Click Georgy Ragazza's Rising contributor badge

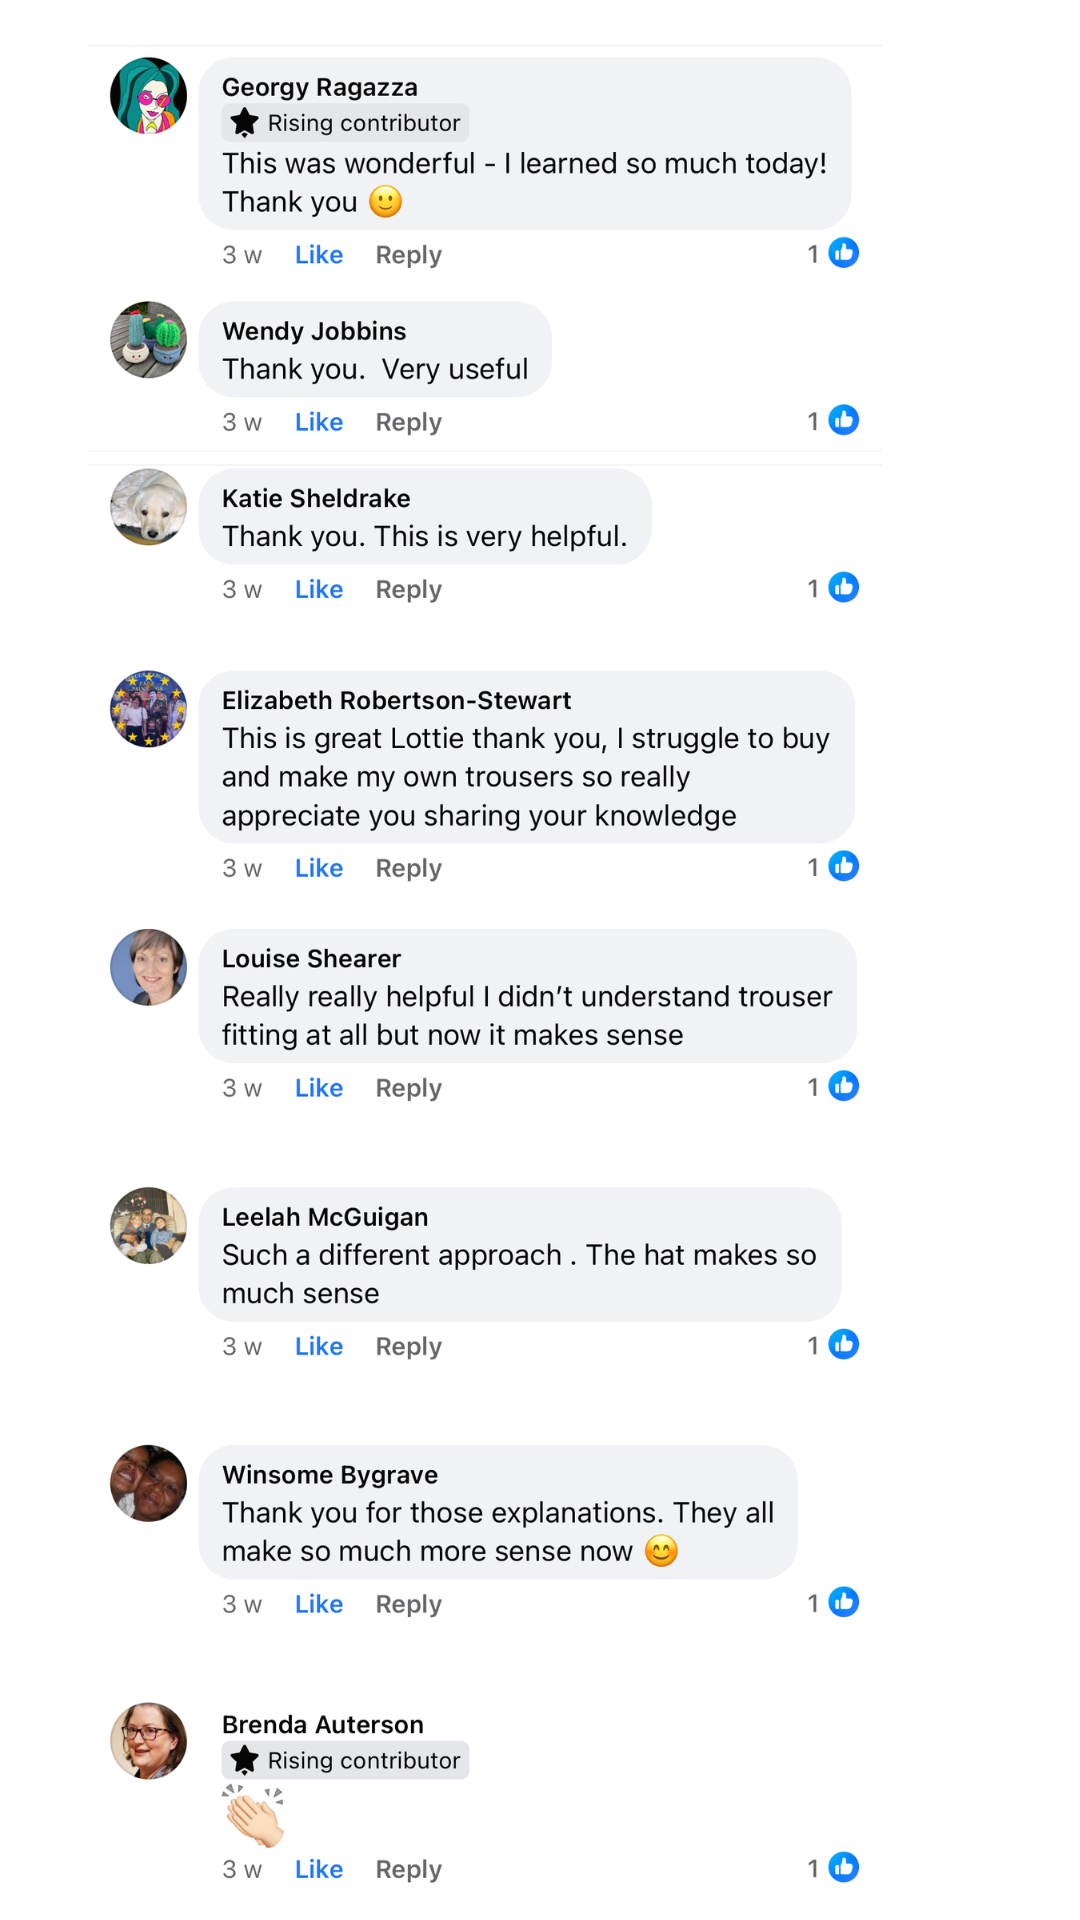coord(345,123)
